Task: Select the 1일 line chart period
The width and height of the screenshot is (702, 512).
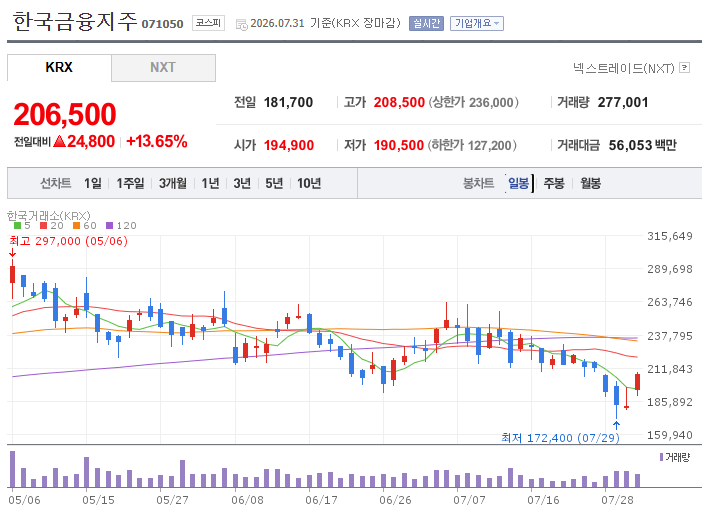Action: (x=93, y=183)
